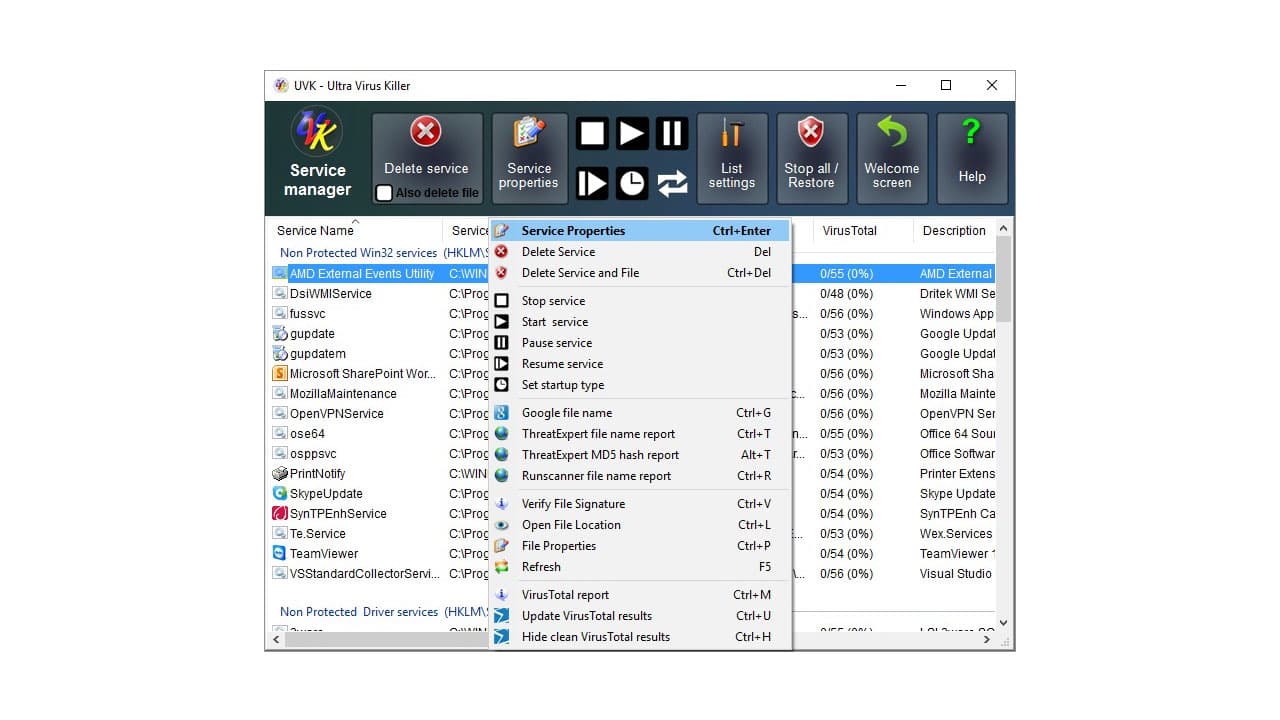This screenshot has height=720, width=1280.
Task: Return to Welcome screen via green arrow icon
Action: click(x=891, y=132)
